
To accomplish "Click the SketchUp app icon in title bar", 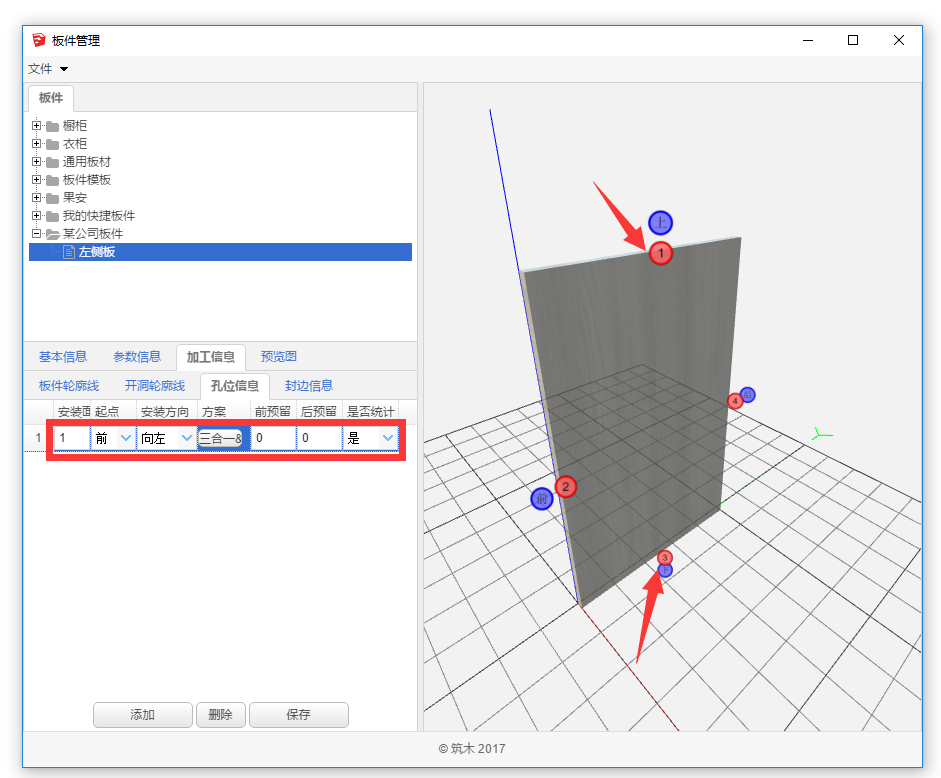I will [x=38, y=40].
